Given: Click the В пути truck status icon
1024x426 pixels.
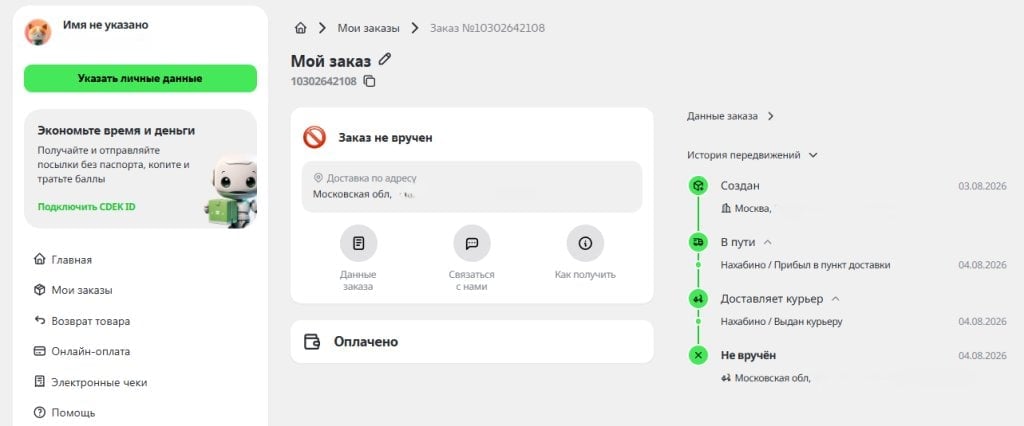Looking at the screenshot, I should [x=698, y=242].
